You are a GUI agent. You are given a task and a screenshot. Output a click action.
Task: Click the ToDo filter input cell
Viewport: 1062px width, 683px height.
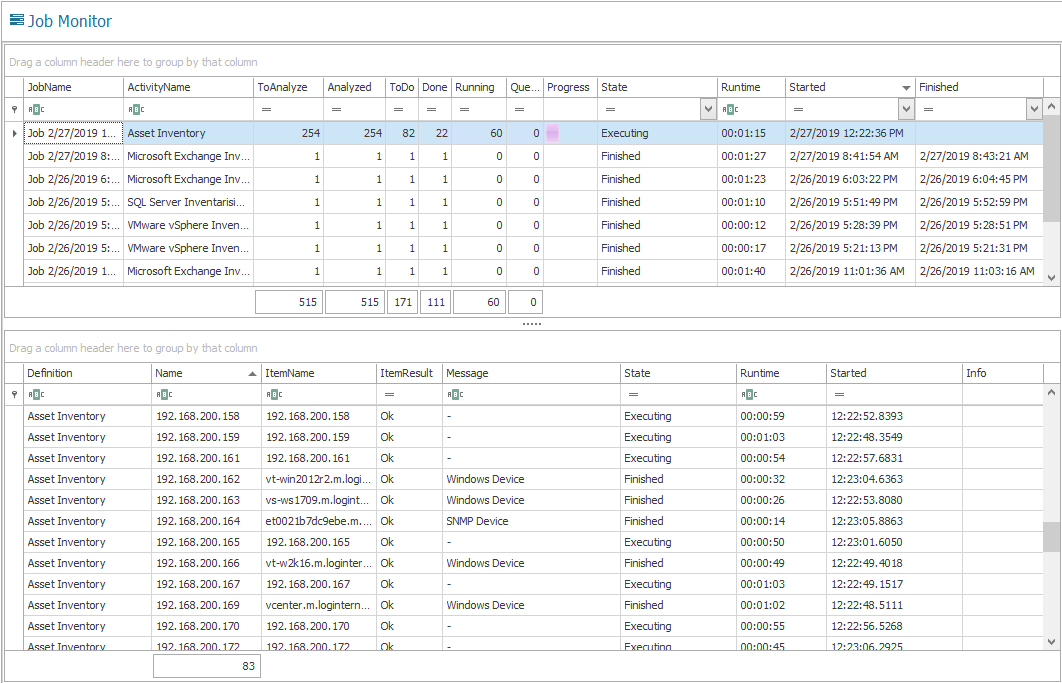coord(402,109)
